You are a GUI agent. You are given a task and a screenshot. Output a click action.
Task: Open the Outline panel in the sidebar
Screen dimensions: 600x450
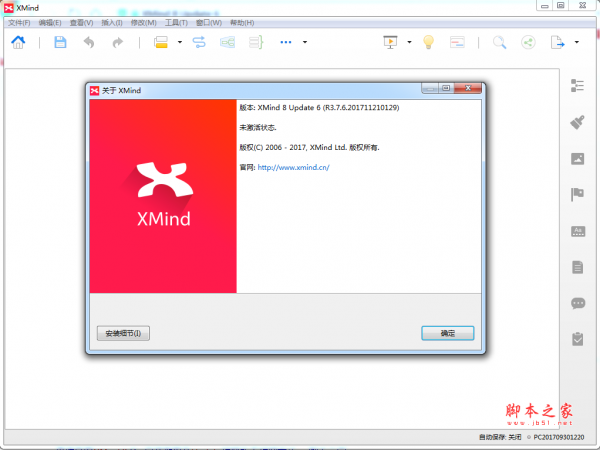pyautogui.click(x=577, y=86)
